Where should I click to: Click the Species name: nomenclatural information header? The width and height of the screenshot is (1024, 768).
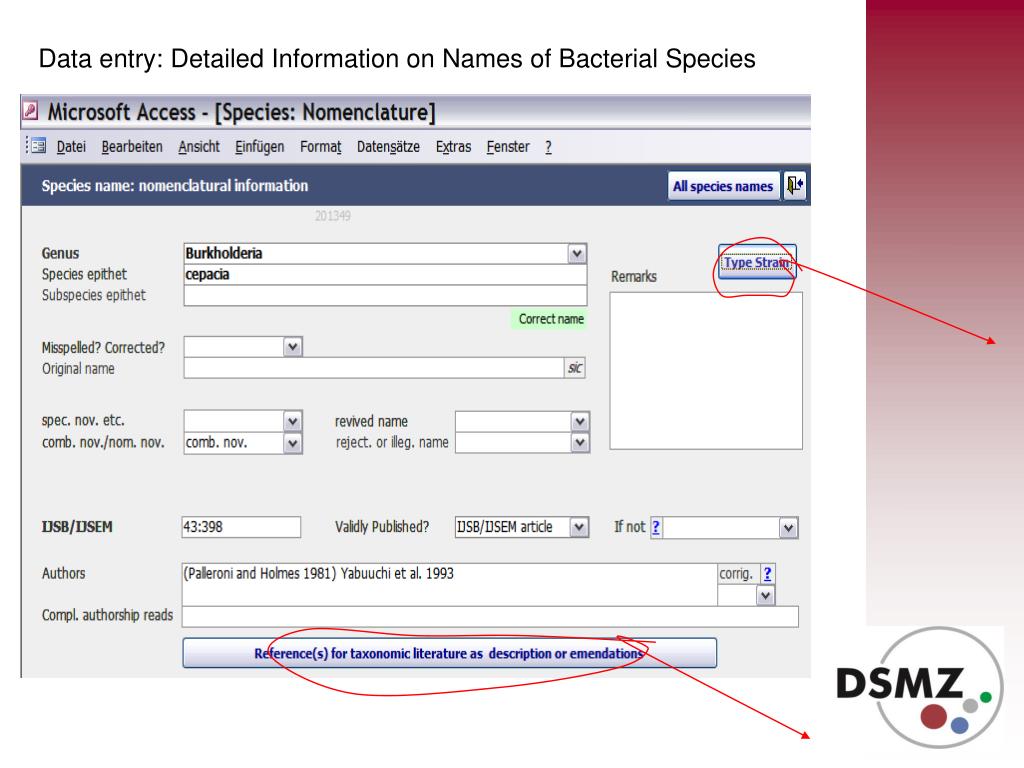pyautogui.click(x=174, y=185)
